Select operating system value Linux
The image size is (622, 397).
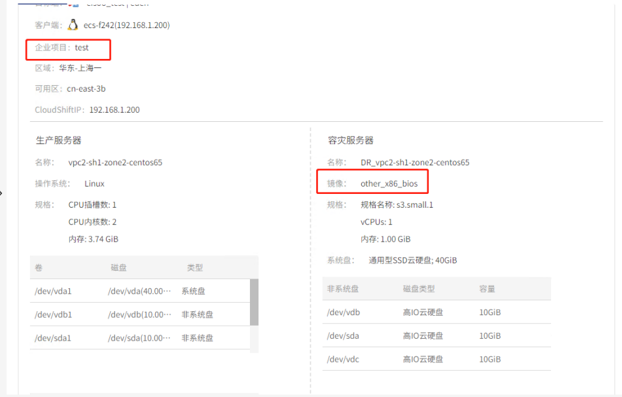click(94, 184)
